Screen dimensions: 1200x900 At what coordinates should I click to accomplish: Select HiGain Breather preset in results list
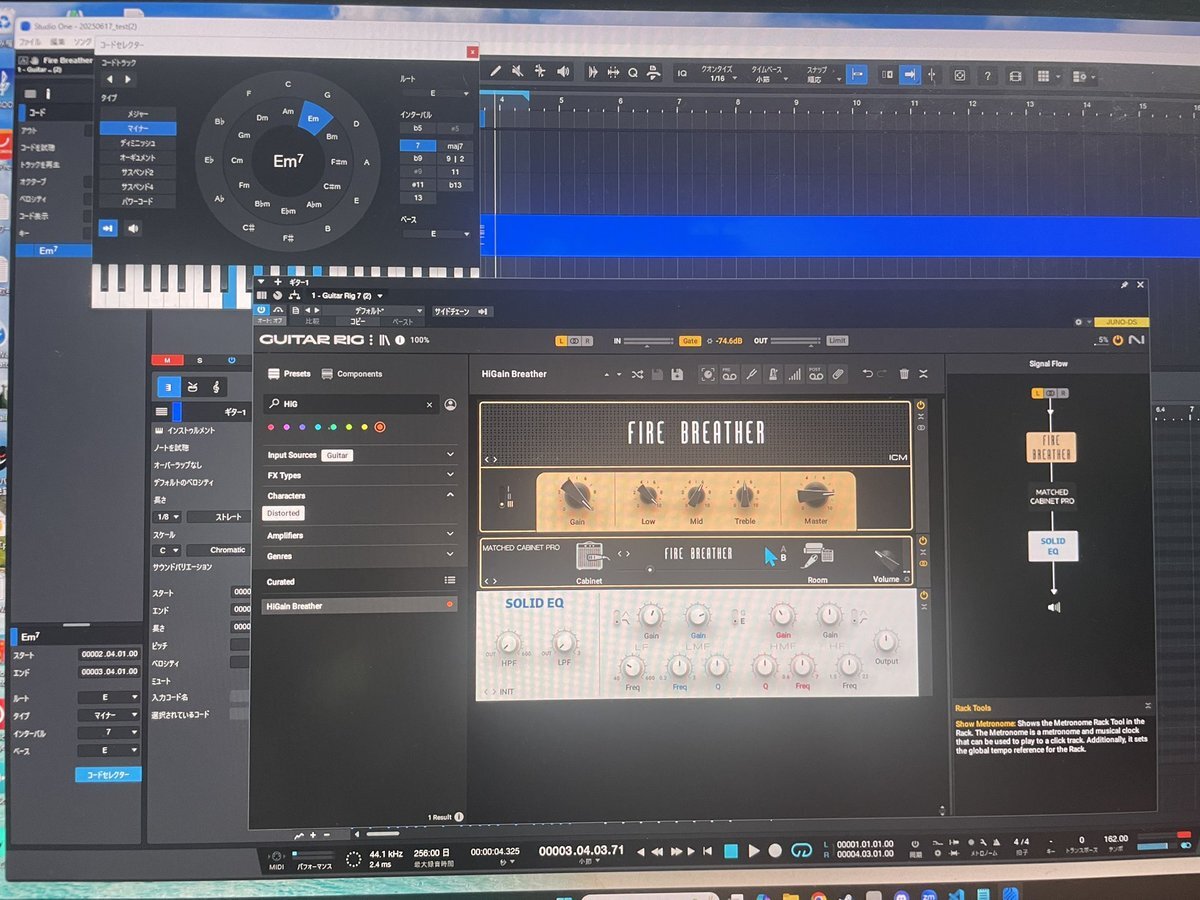(x=360, y=605)
